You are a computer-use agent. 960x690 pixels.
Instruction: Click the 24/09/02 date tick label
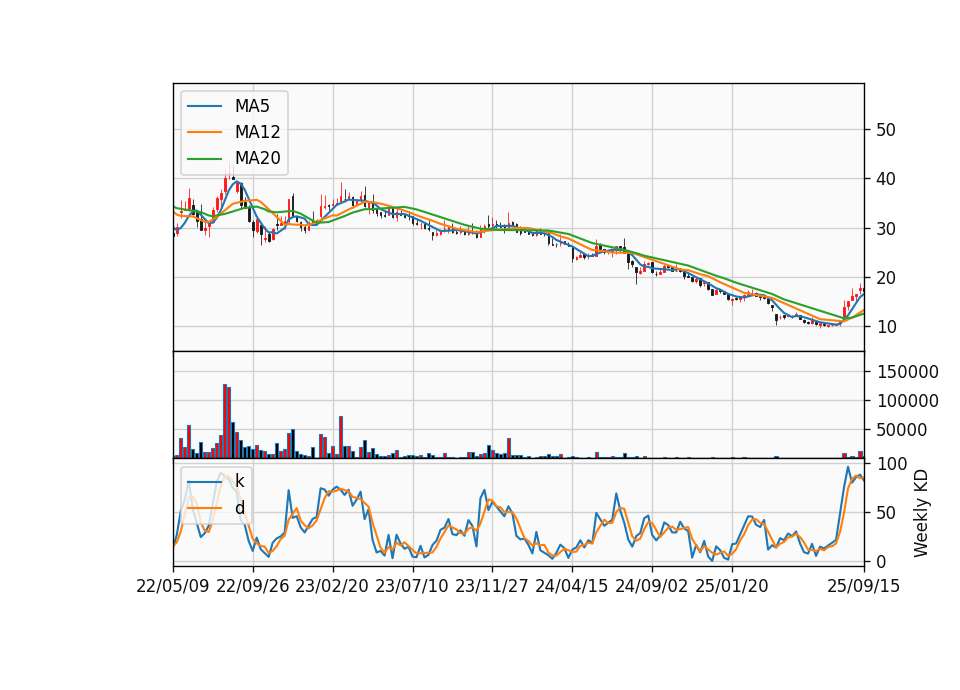651,586
